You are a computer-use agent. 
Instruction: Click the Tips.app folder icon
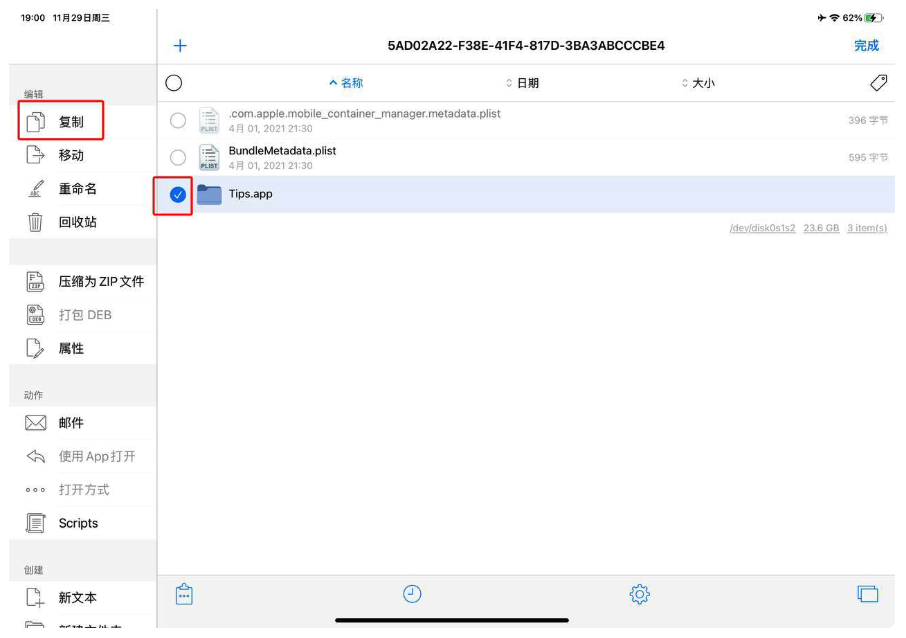tap(209, 194)
